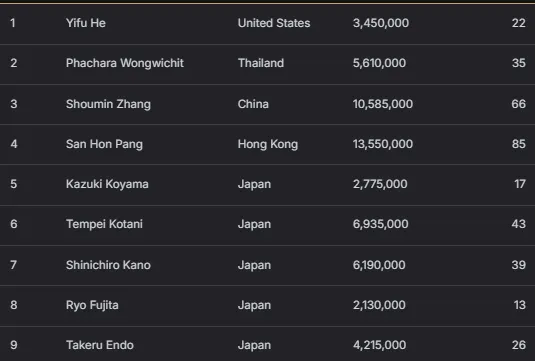Viewport: 535px width, 361px height.
Task: Open Kazuki Koyama's profile name
Action: [x=107, y=184]
